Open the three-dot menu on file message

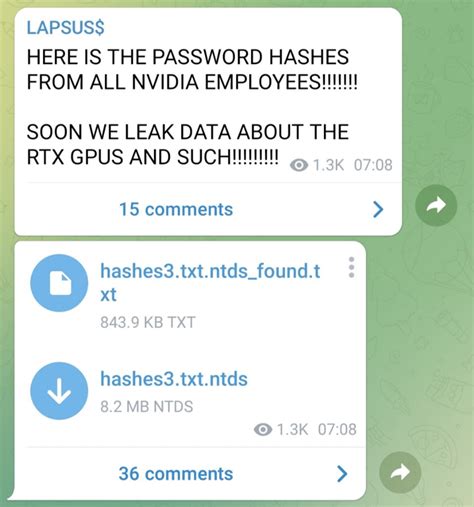[x=351, y=267]
